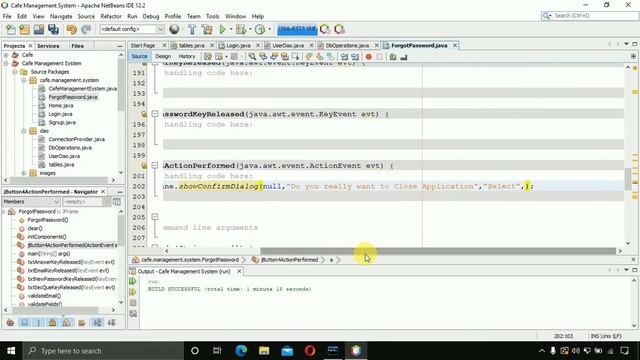Image resolution: width=640 pixels, height=360 pixels.
Task: Click the Open Project toolbar icon
Action: tap(39, 29)
